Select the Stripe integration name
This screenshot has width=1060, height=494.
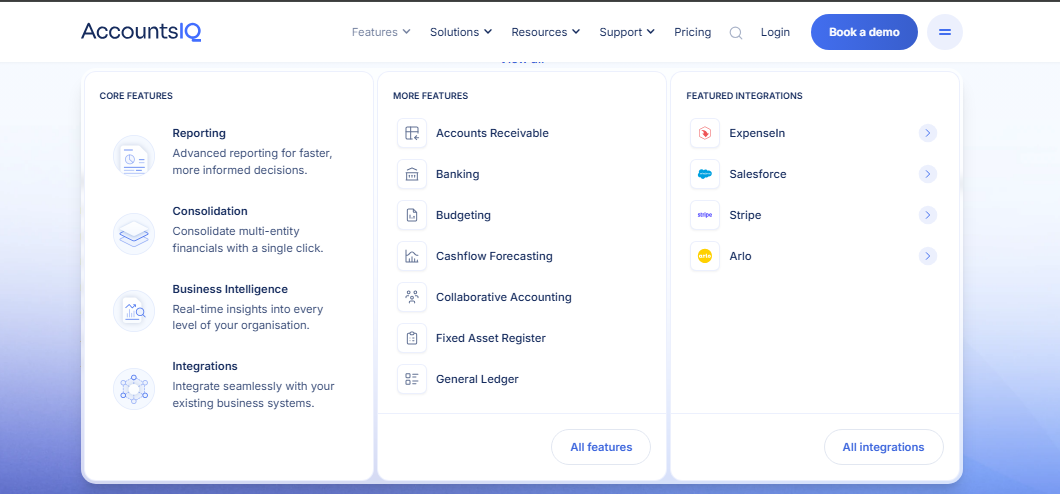point(745,216)
